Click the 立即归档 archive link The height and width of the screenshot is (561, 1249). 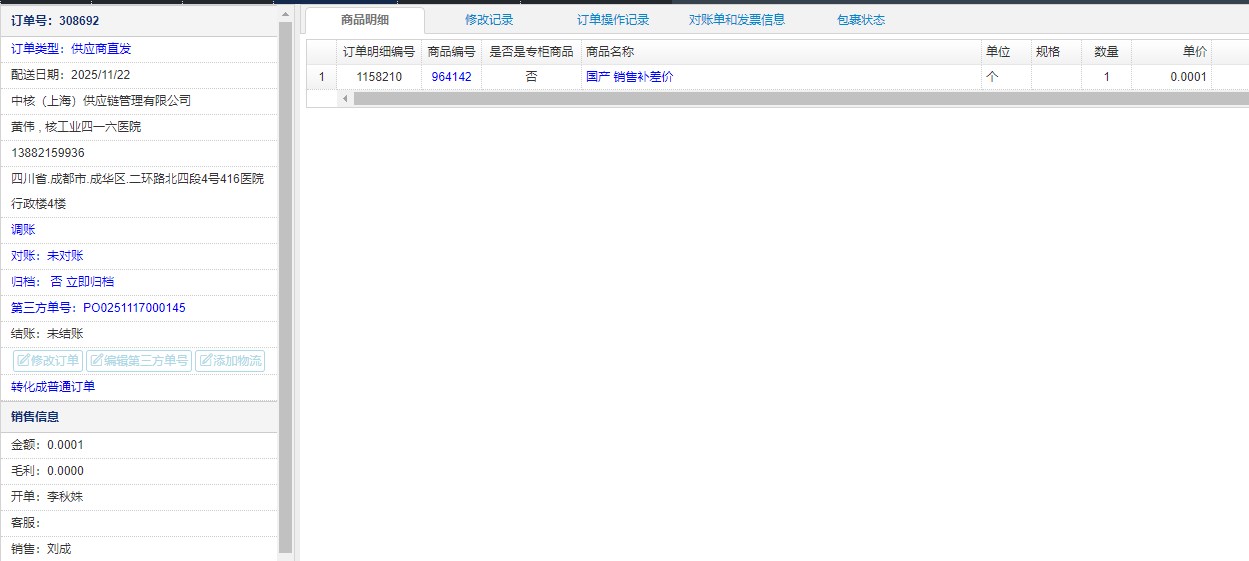click(x=90, y=282)
